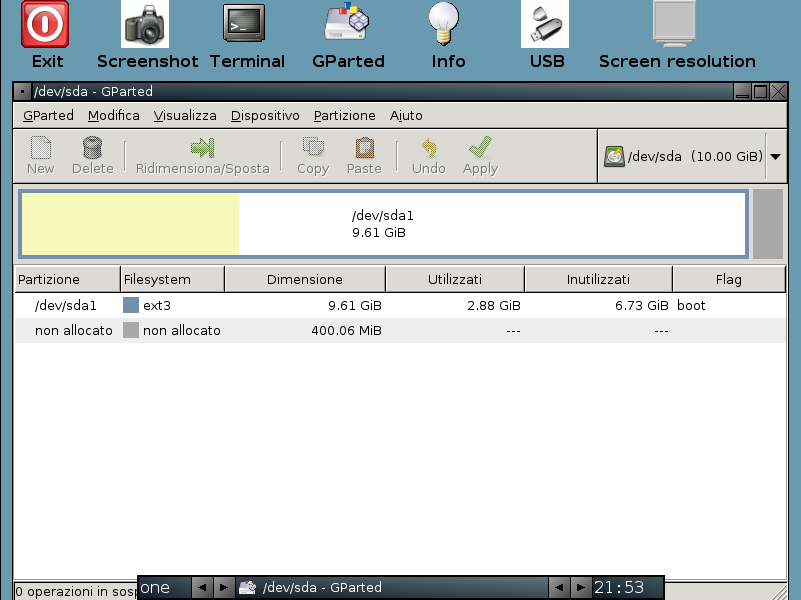Image resolution: width=801 pixels, height=600 pixels.
Task: Click the Inutilizzati column header
Action: pyautogui.click(x=598, y=279)
